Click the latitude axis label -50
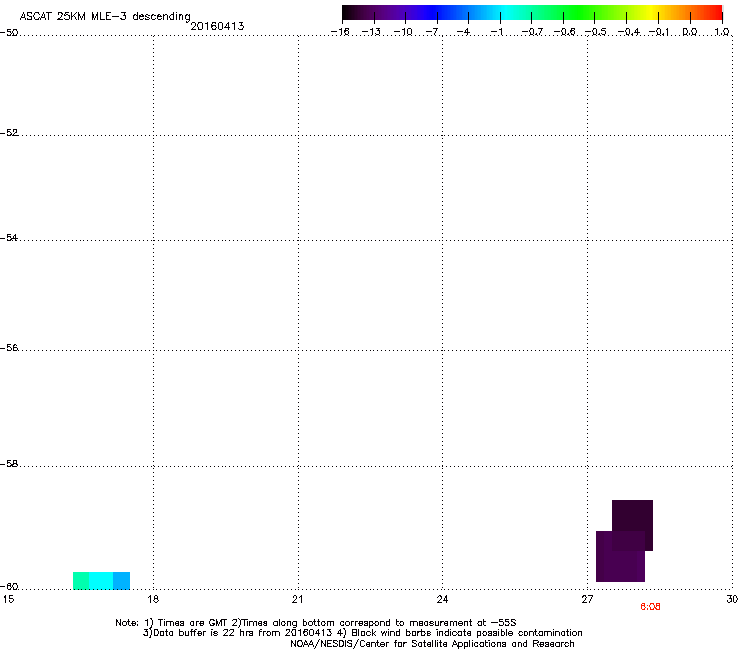Screen dimensions: 740x650 pyautogui.click(x=9, y=33)
